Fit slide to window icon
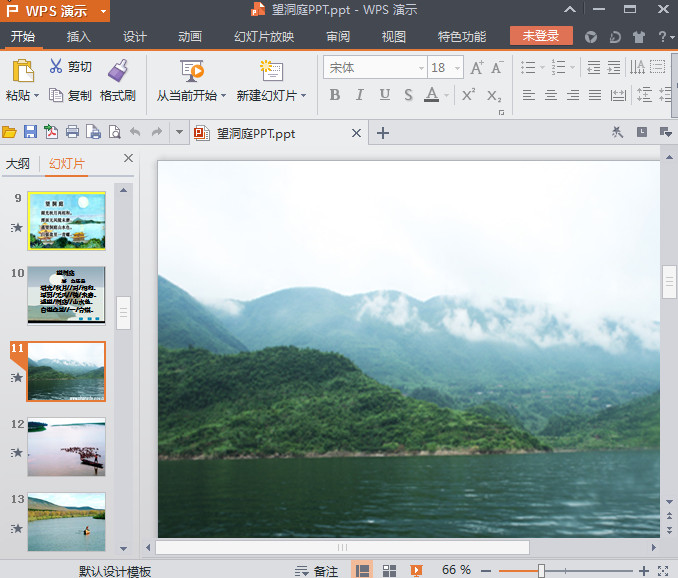 point(663,571)
